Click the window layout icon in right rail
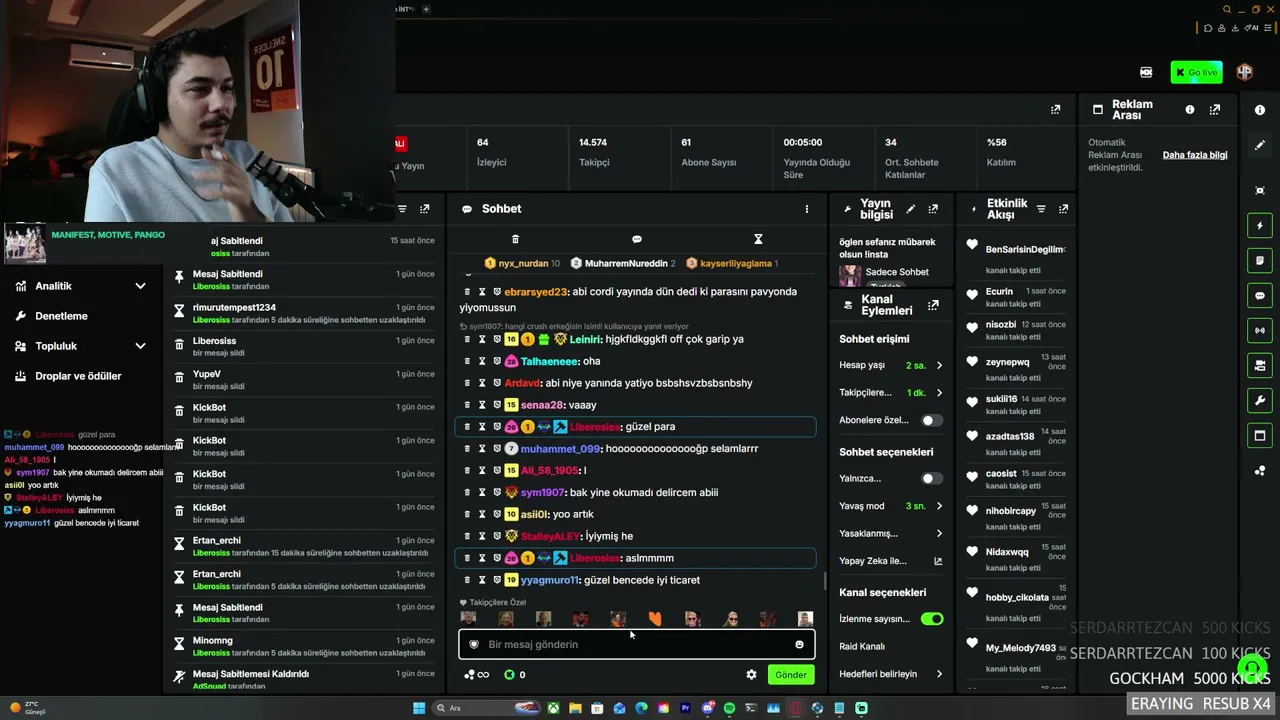The image size is (1280, 720). point(1260,436)
